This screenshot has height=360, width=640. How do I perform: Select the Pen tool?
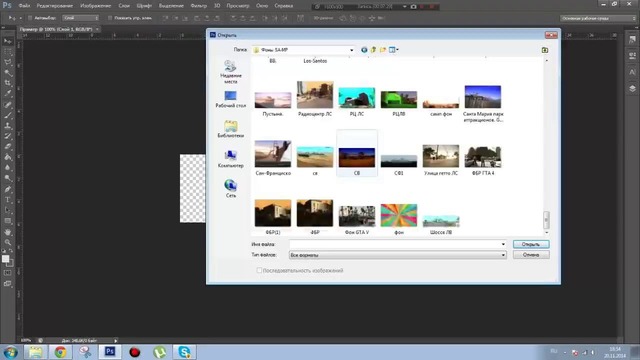point(8,189)
